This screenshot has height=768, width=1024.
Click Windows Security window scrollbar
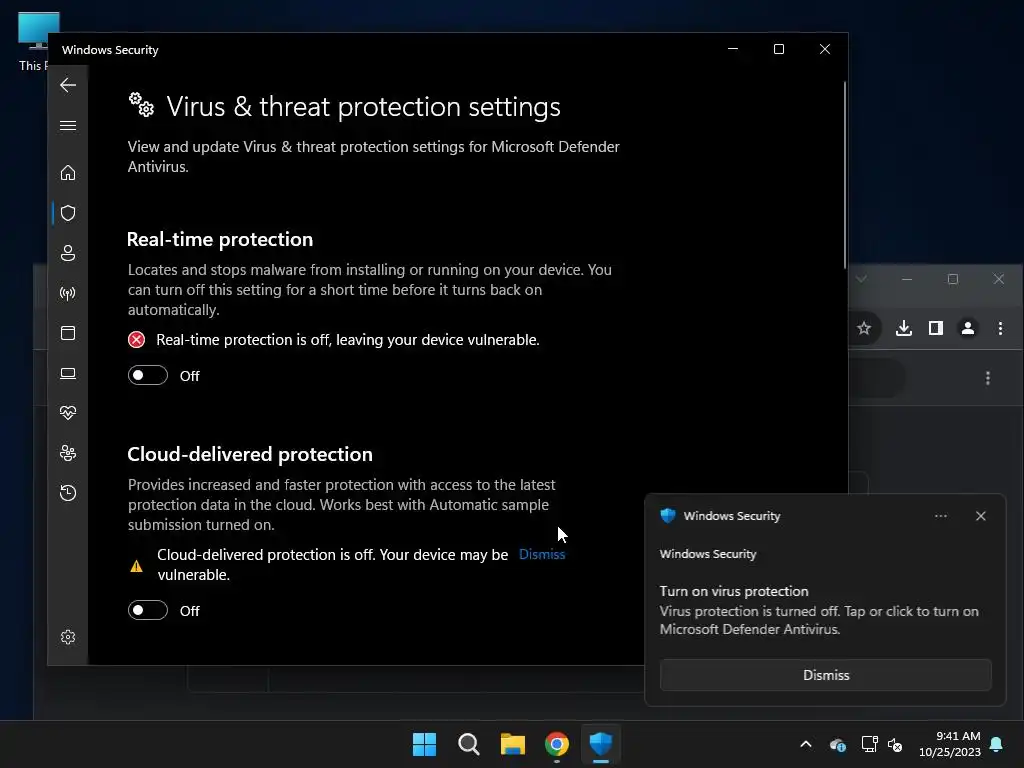(844, 175)
